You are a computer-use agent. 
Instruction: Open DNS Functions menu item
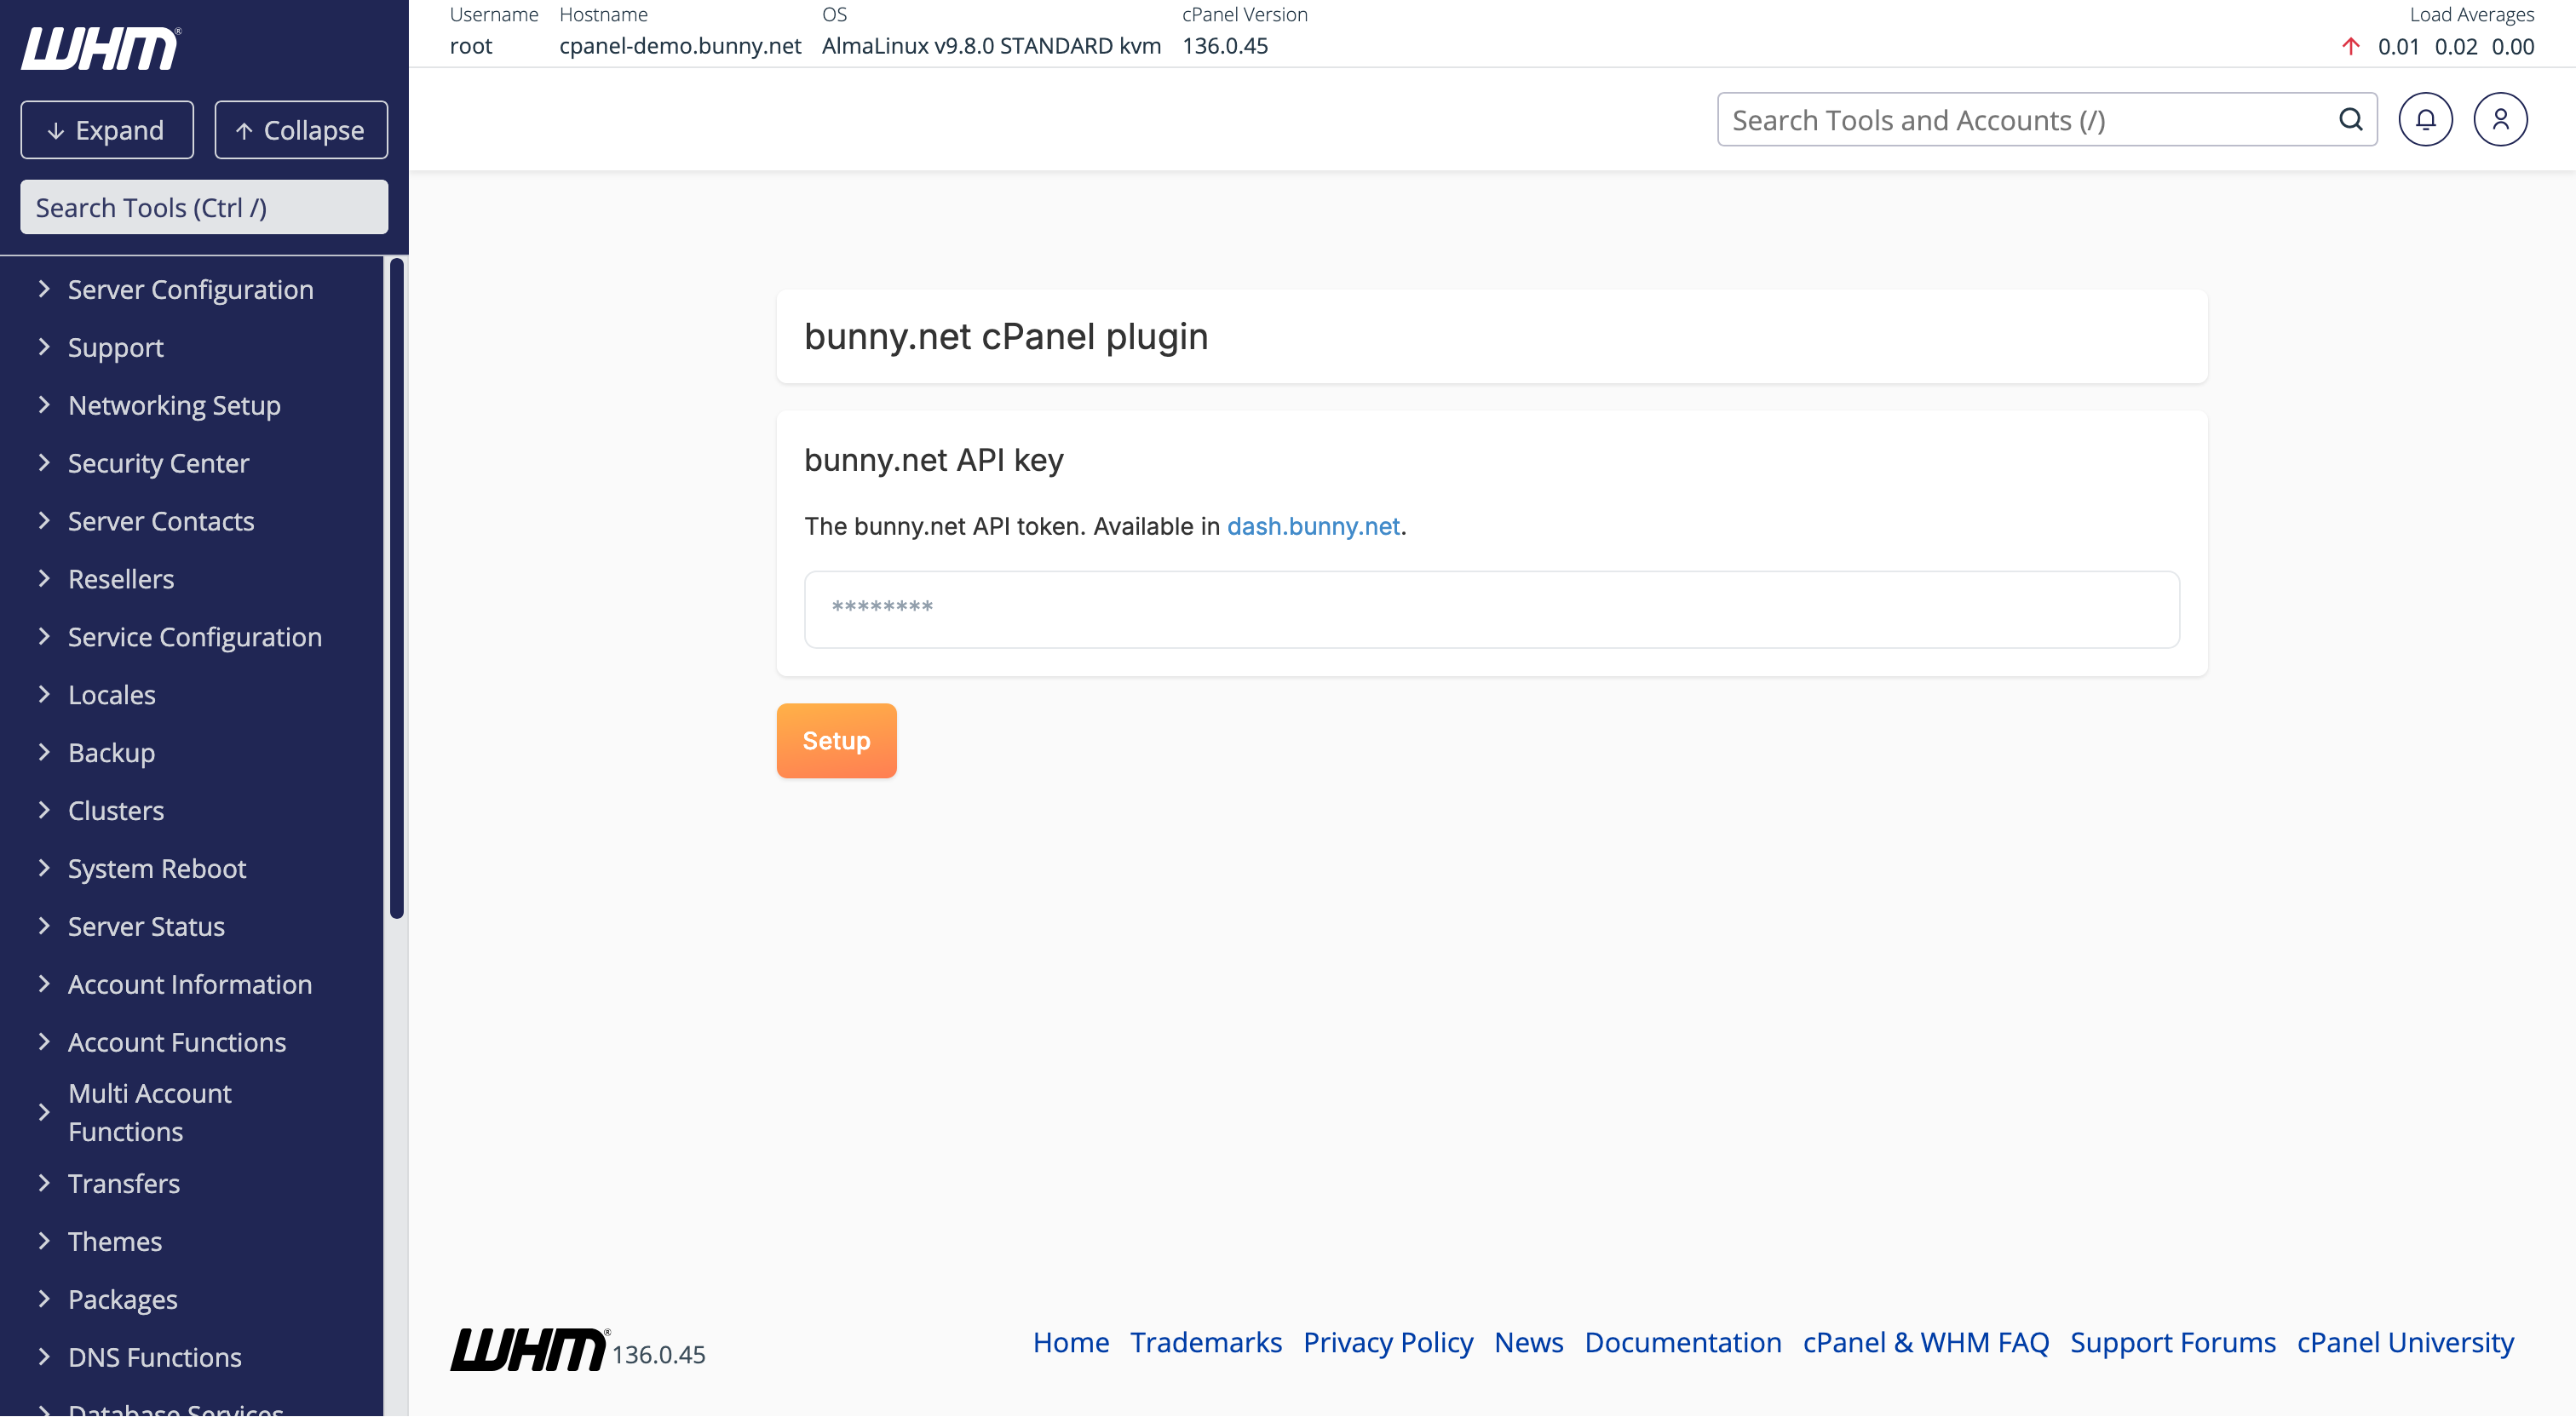[x=155, y=1357]
